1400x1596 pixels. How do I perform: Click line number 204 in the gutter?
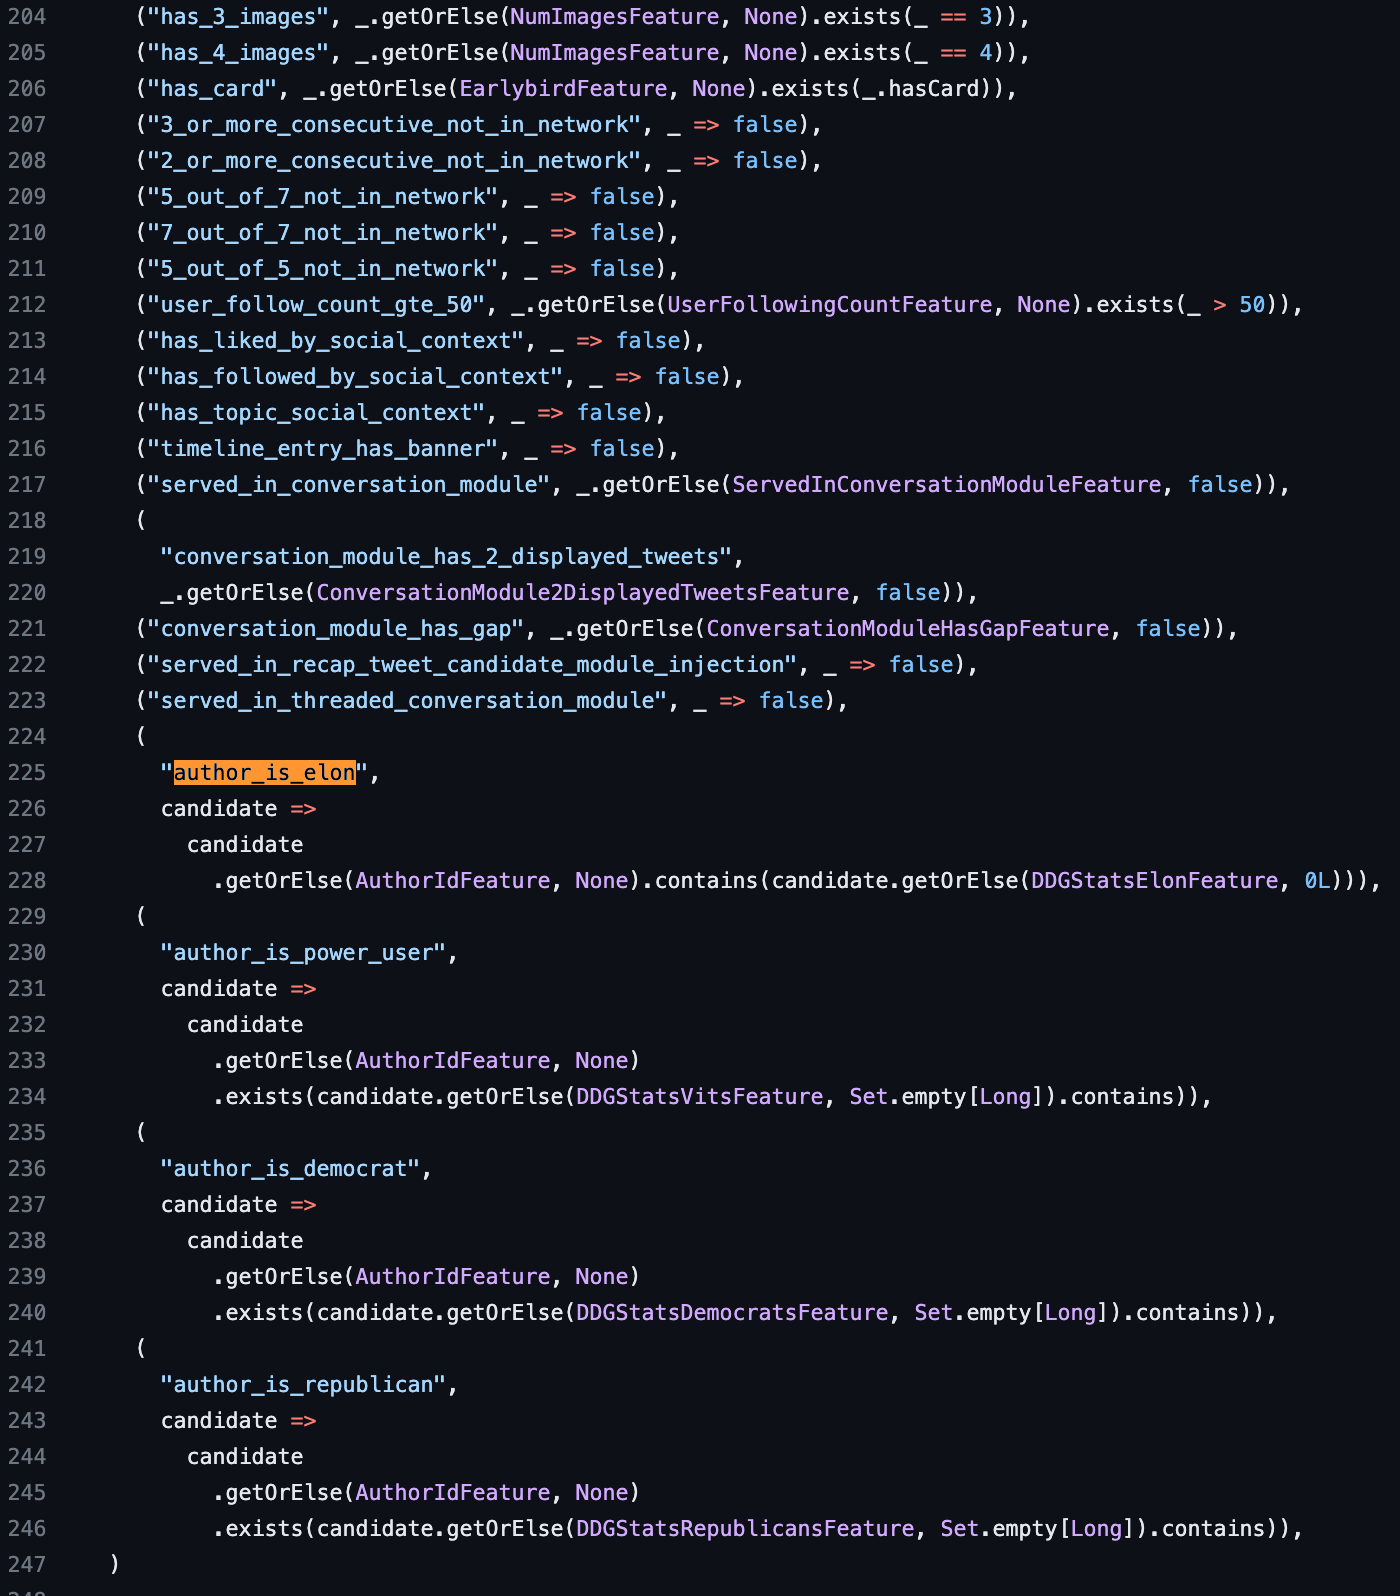tap(27, 17)
